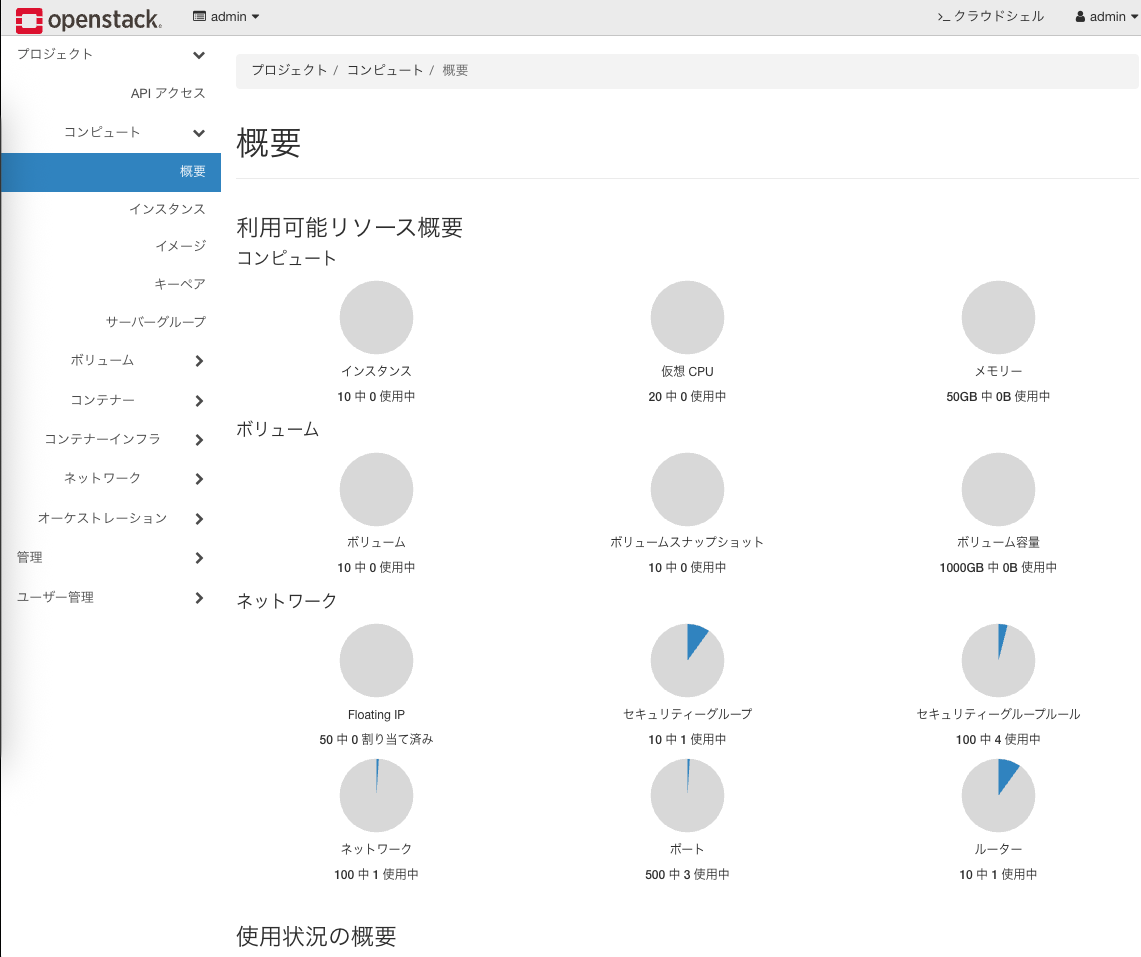Collapse the プロジェクト sidebar section

pyautogui.click(x=111, y=55)
